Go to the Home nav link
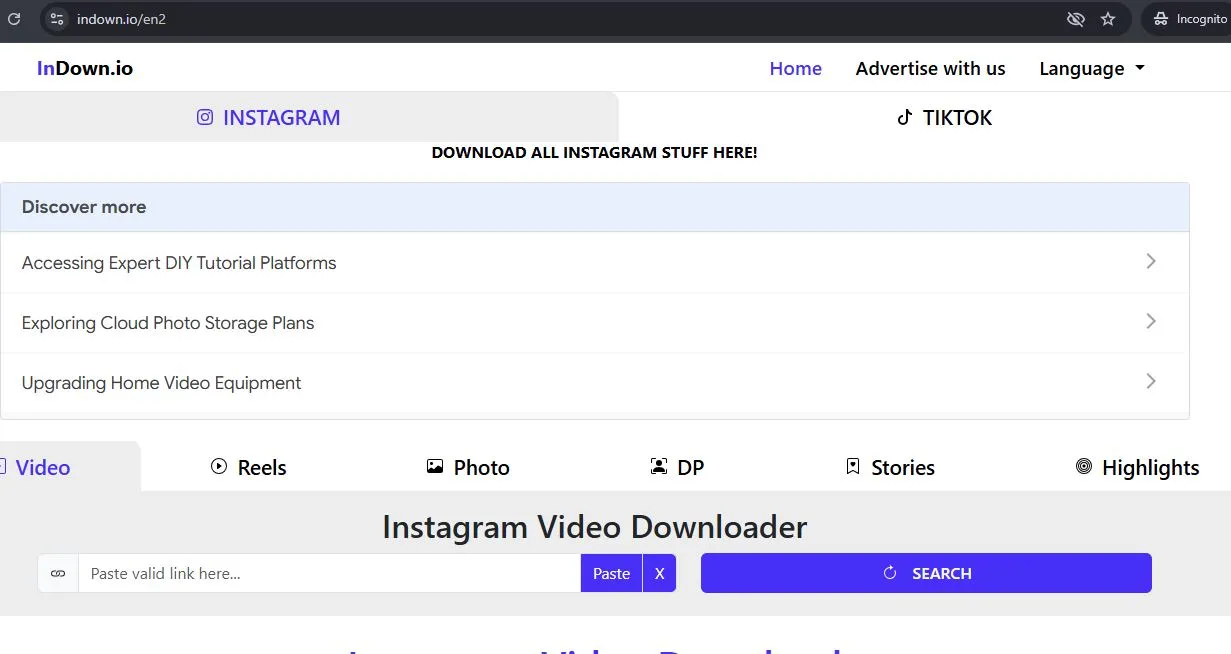Image resolution: width=1231 pixels, height=654 pixels. click(796, 68)
